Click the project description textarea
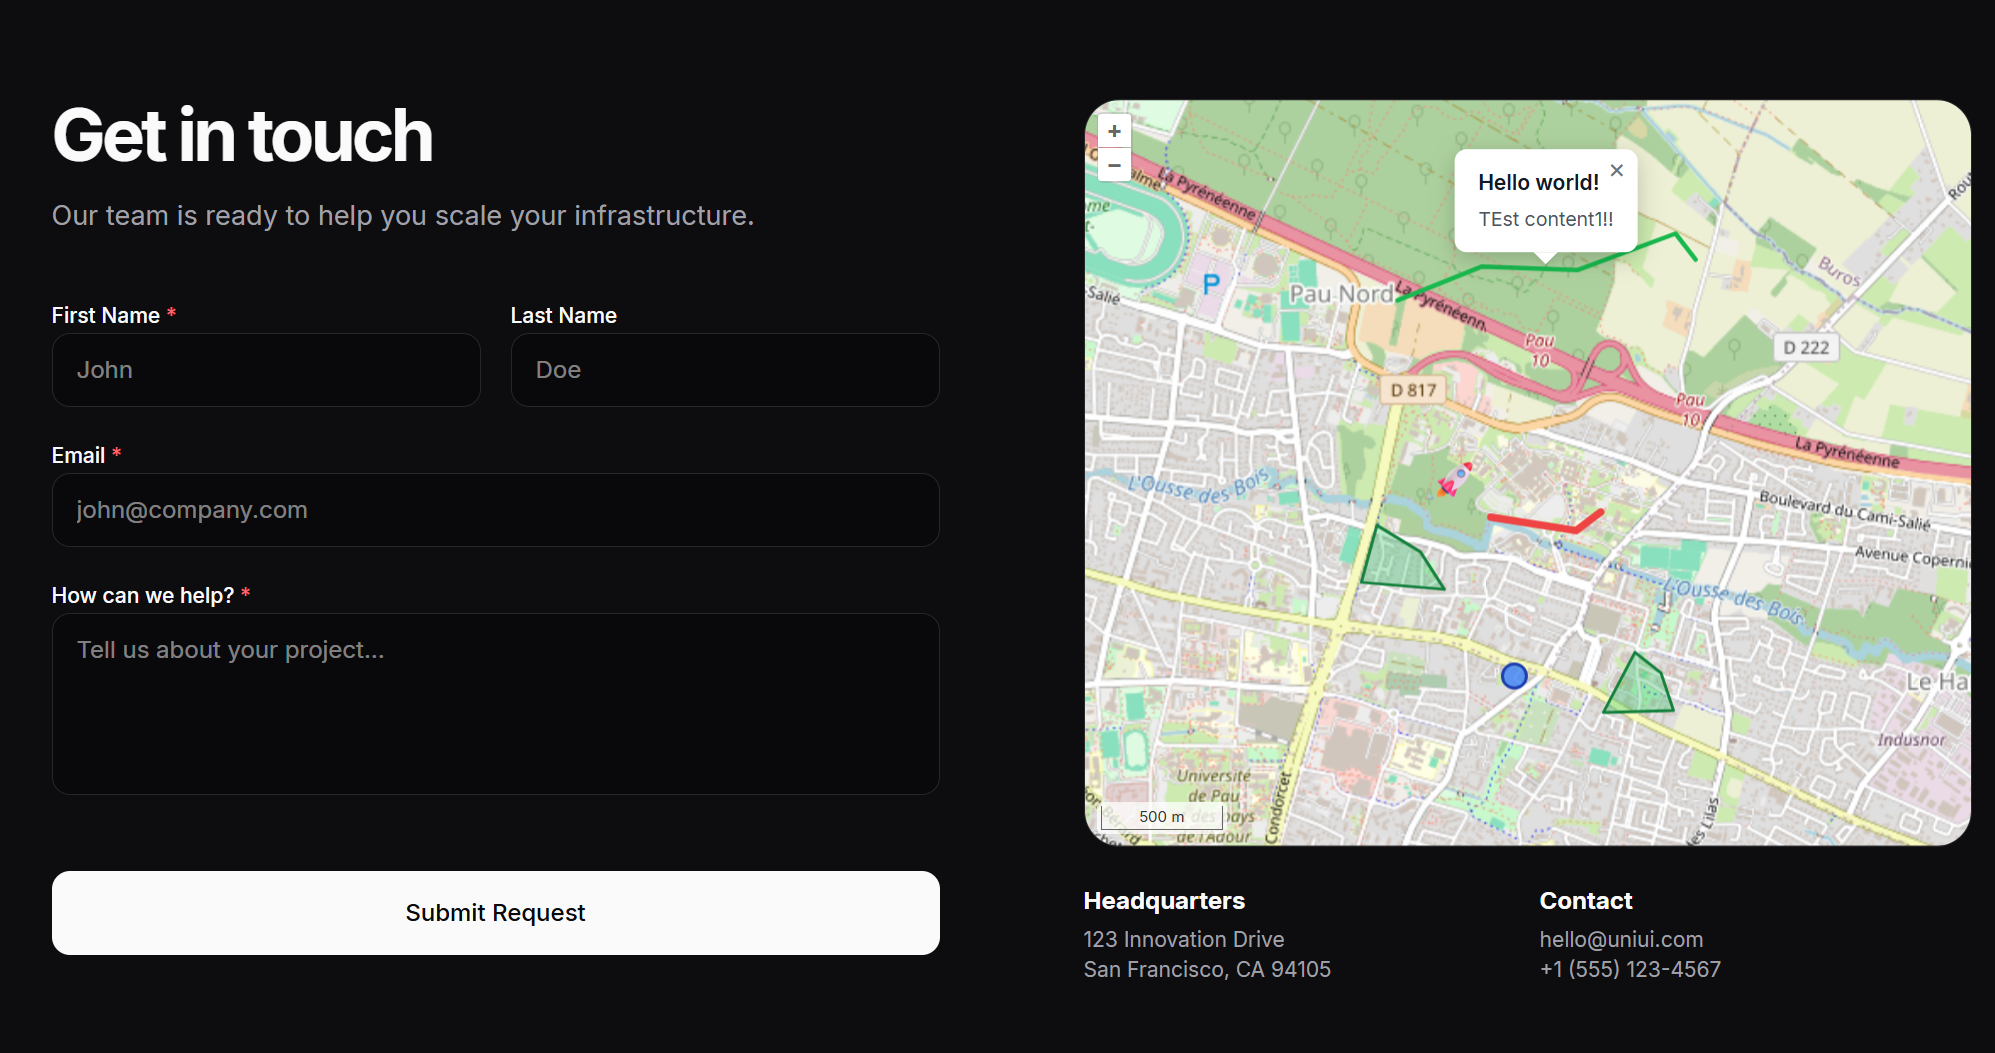This screenshot has width=1995, height=1053. (x=495, y=704)
